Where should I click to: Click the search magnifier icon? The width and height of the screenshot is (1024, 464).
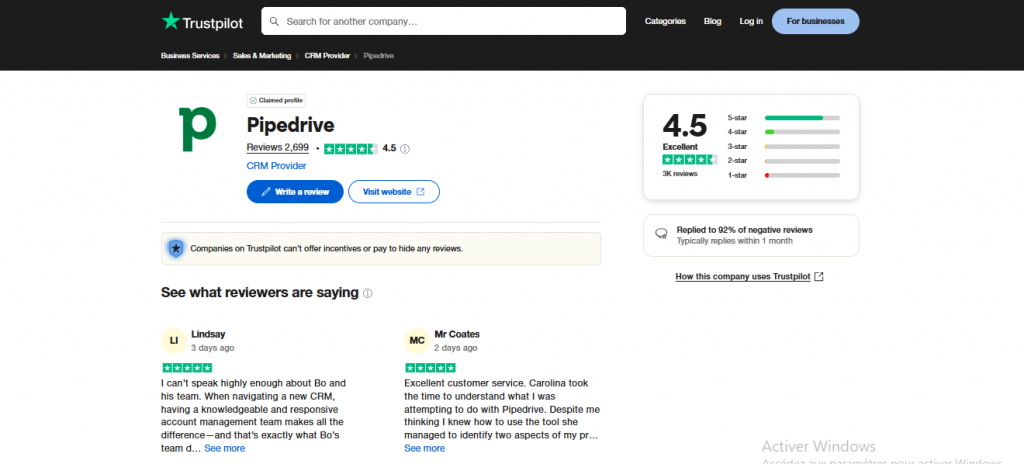(x=274, y=22)
